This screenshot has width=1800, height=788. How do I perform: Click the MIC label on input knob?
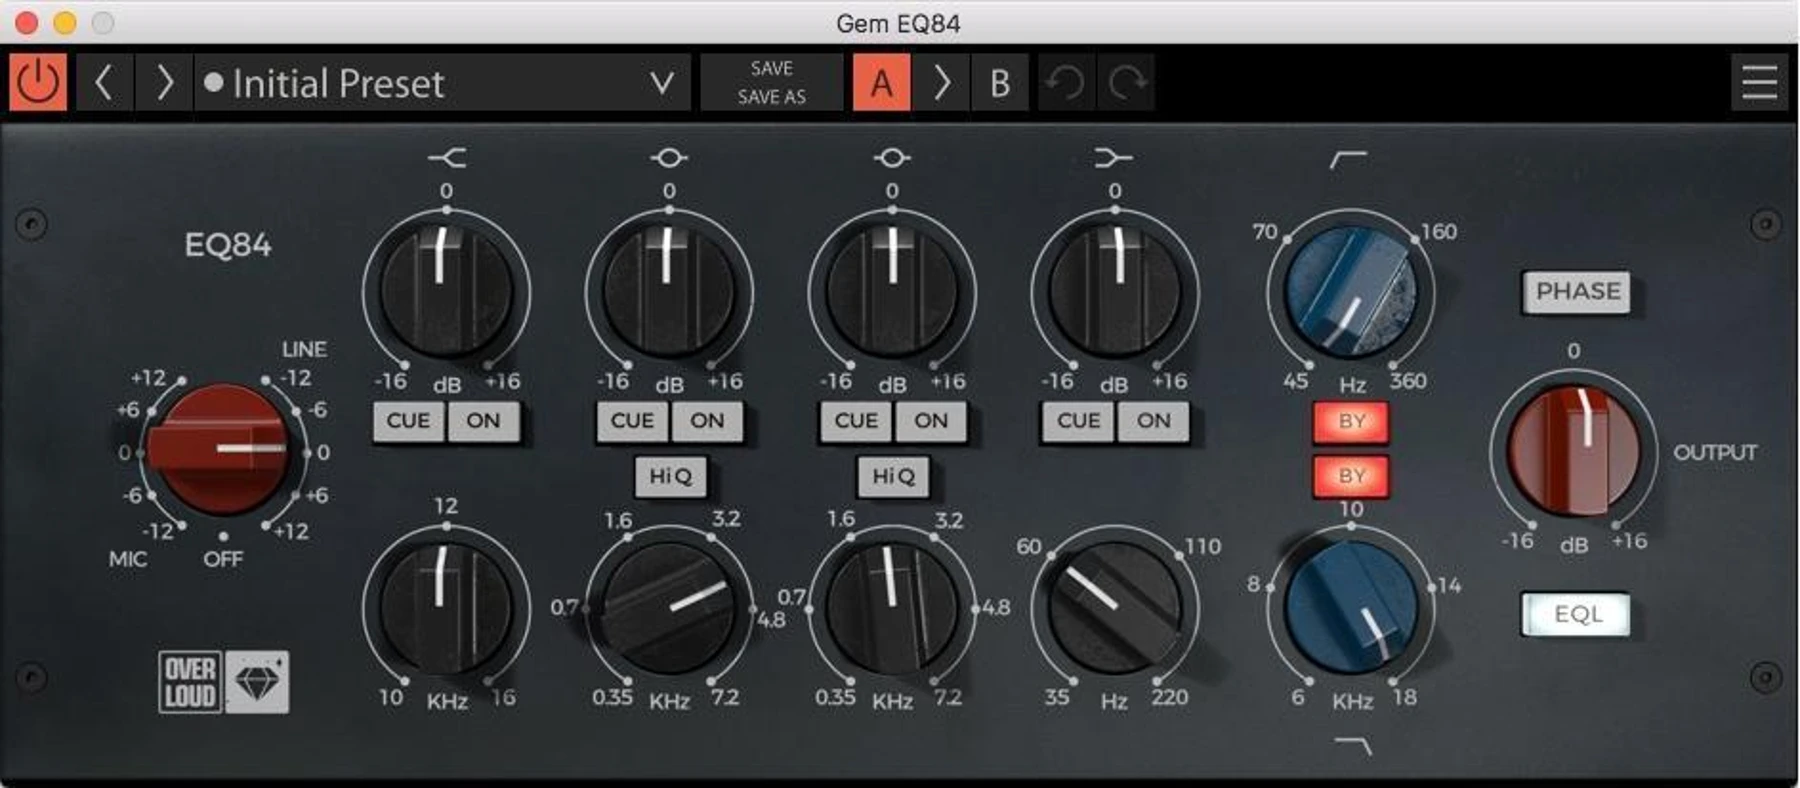(128, 559)
